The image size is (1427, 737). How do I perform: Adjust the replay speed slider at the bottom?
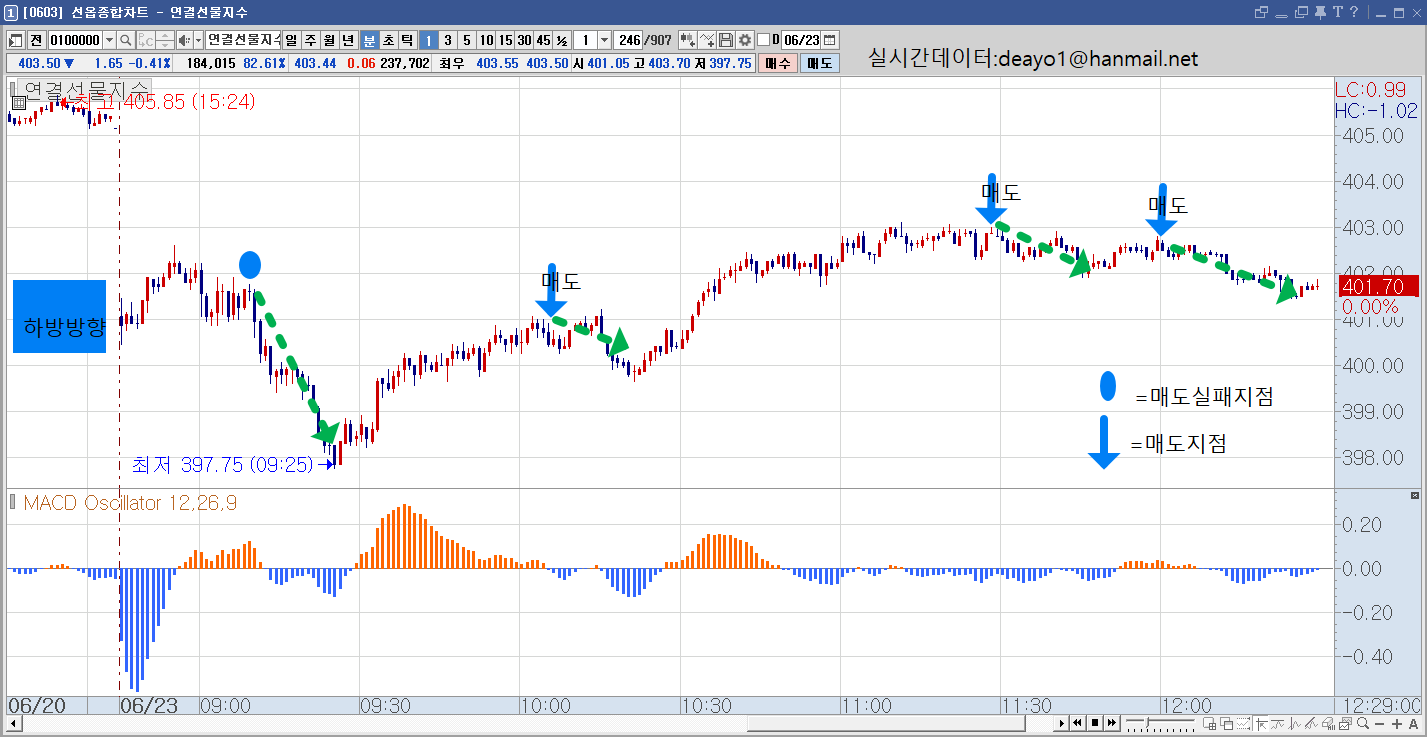tap(1147, 722)
